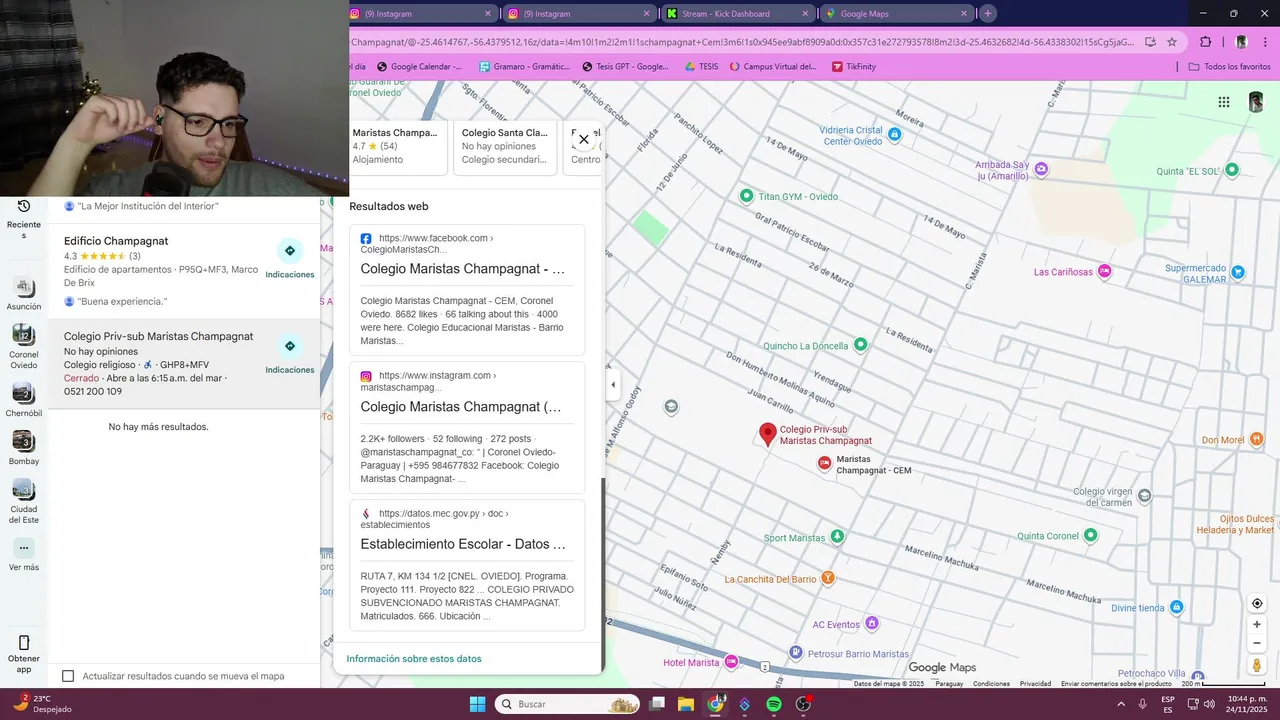Open a new browser tab

pyautogui.click(x=988, y=14)
